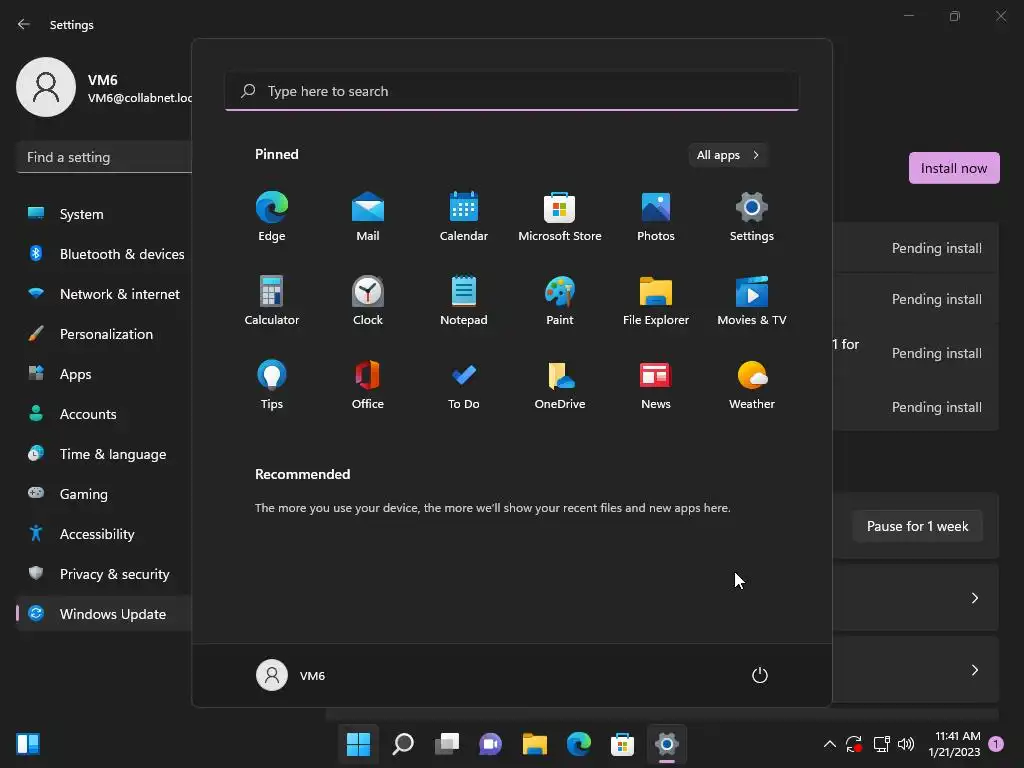Open Edge browser from taskbar
This screenshot has width=1024, height=768.
(579, 744)
